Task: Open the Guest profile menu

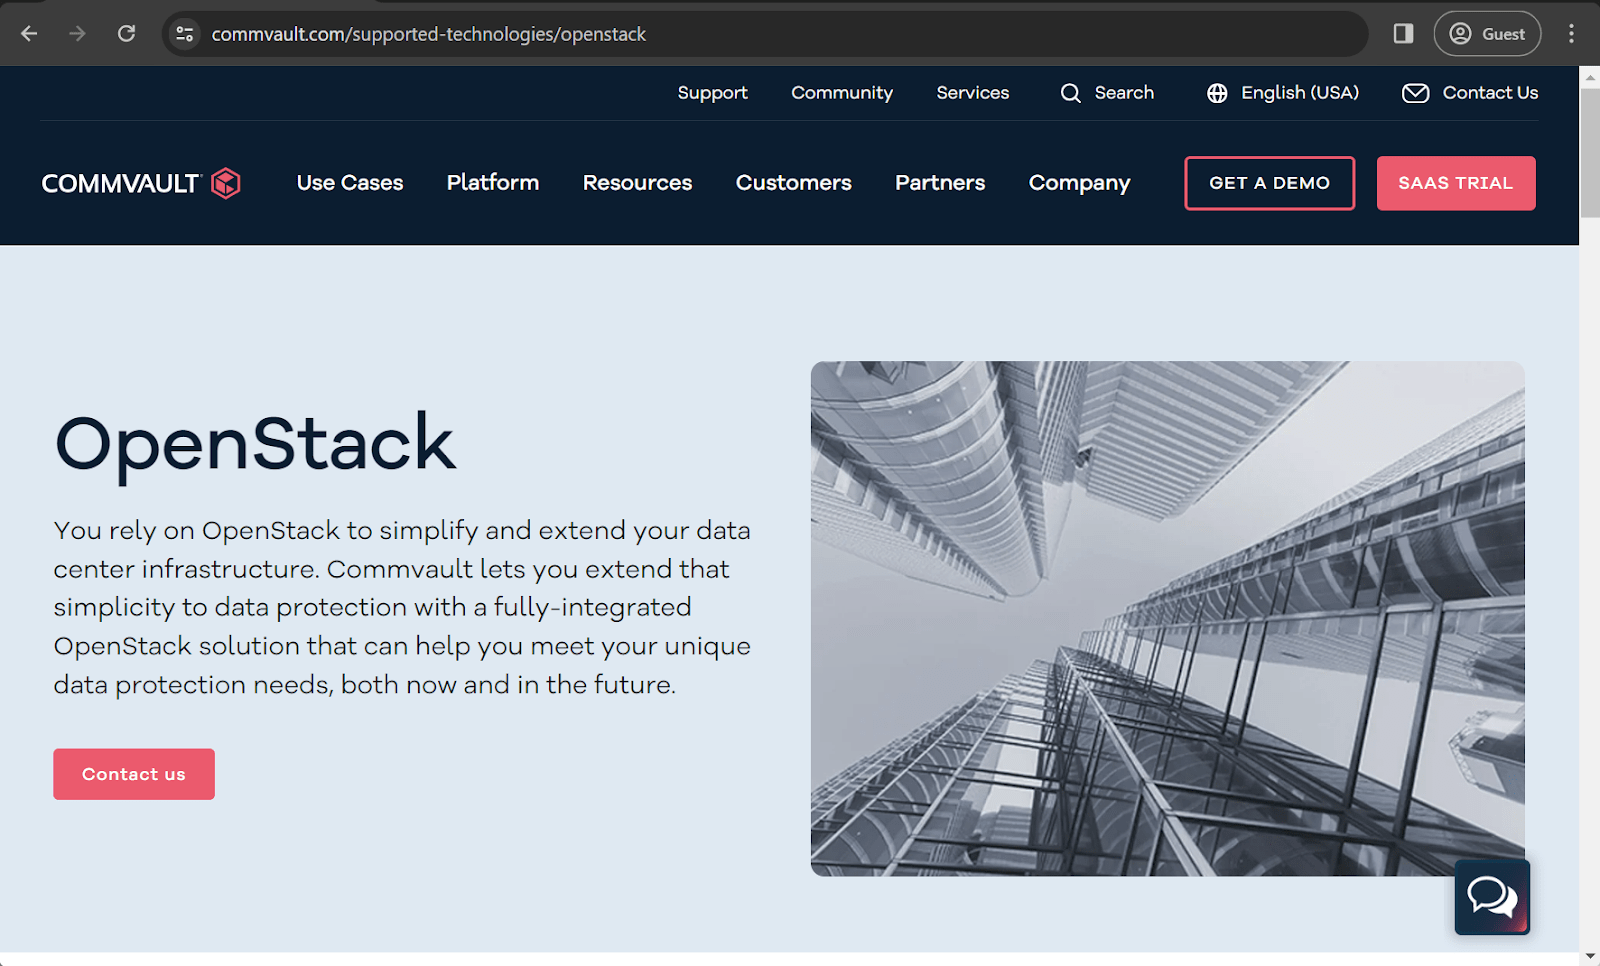Action: click(x=1487, y=33)
